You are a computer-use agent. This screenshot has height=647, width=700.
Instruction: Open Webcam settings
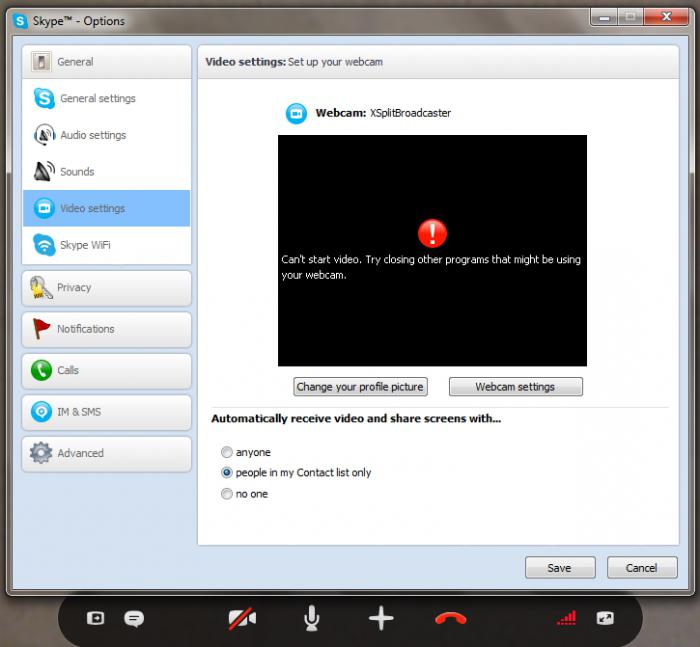(516, 387)
